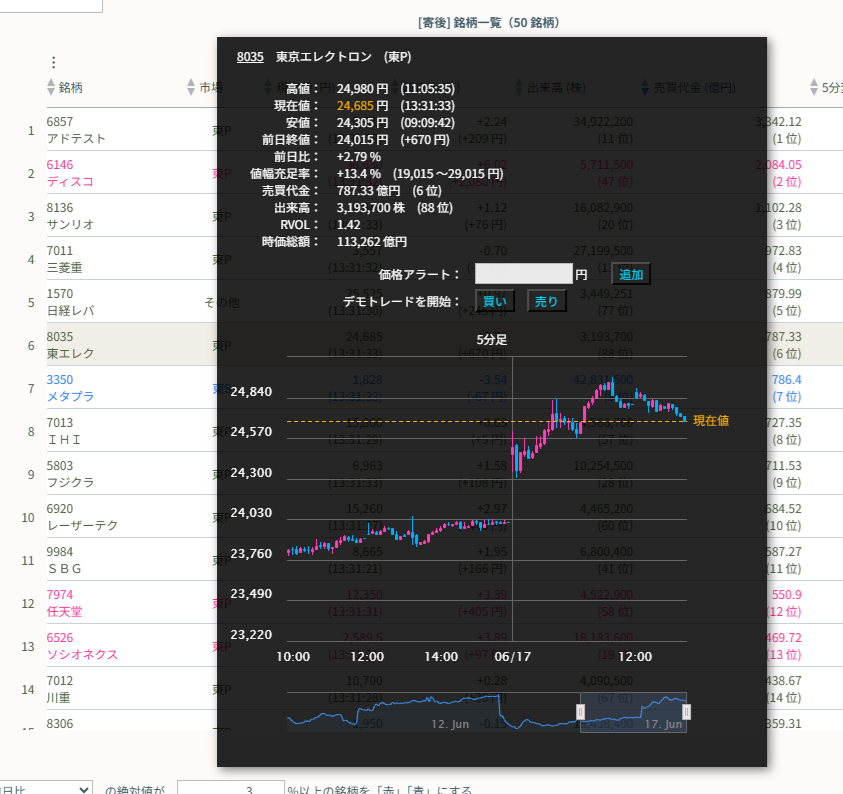Select the 6146 ディスコ stock entry

[x=70, y=173]
